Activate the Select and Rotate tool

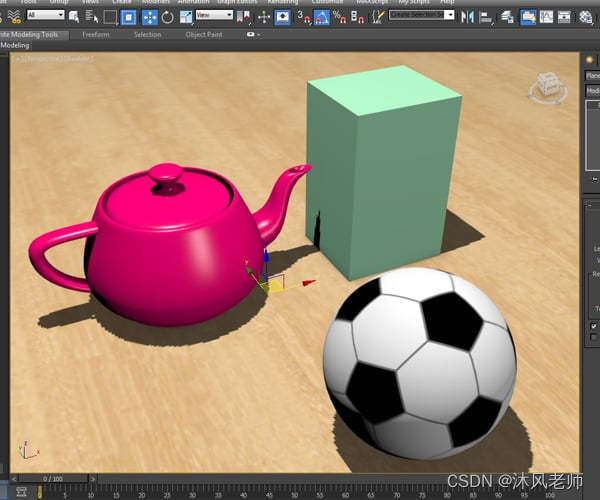point(167,17)
